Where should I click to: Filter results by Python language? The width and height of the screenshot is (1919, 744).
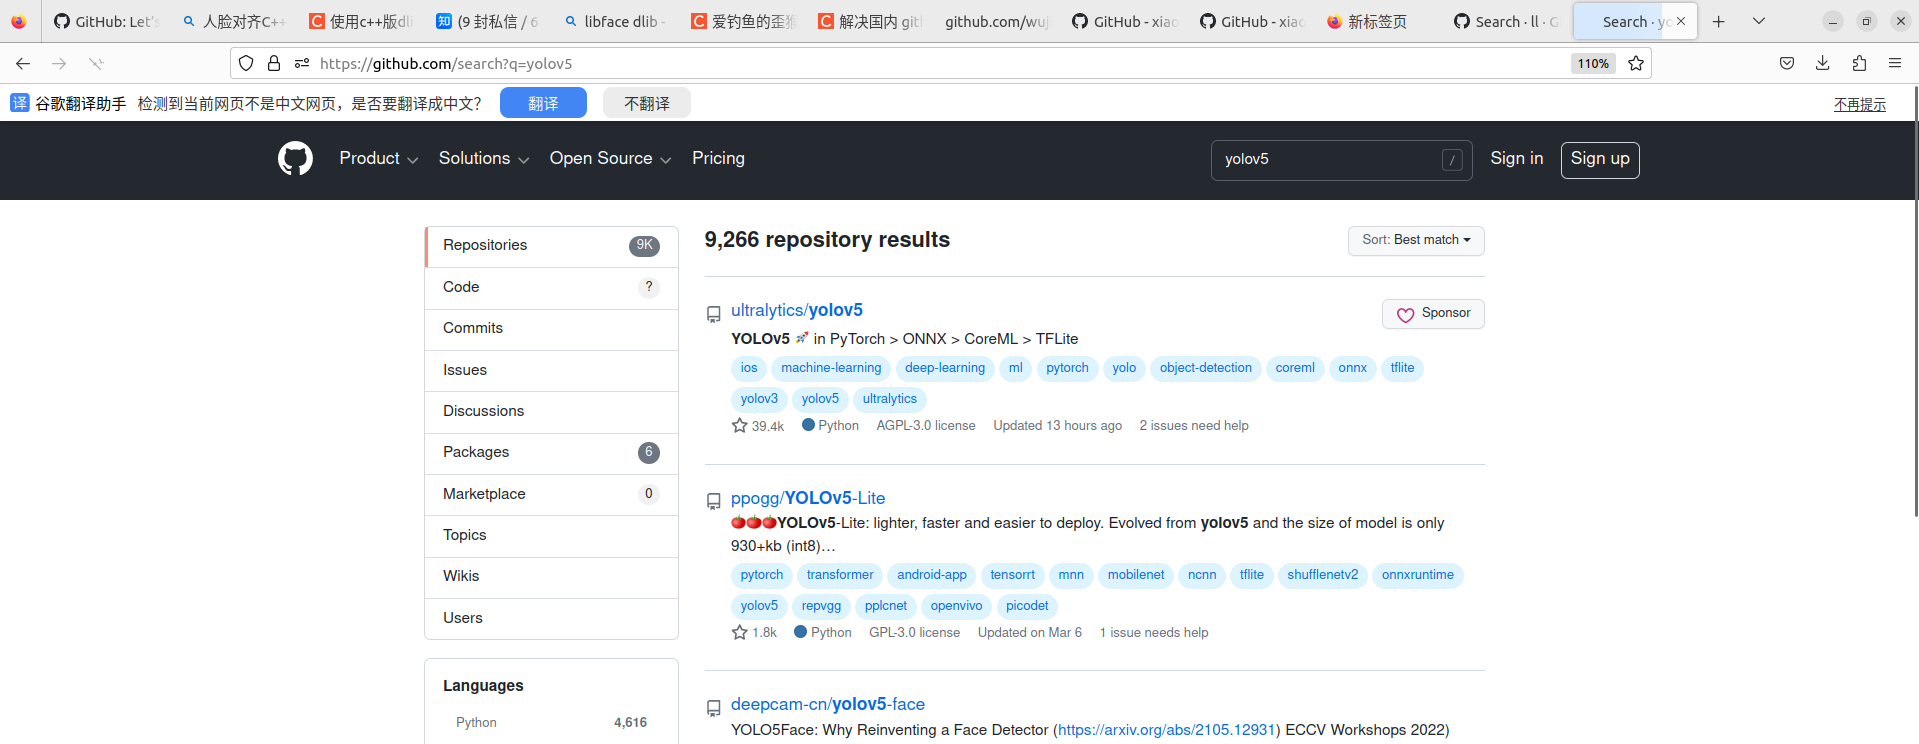(551, 723)
